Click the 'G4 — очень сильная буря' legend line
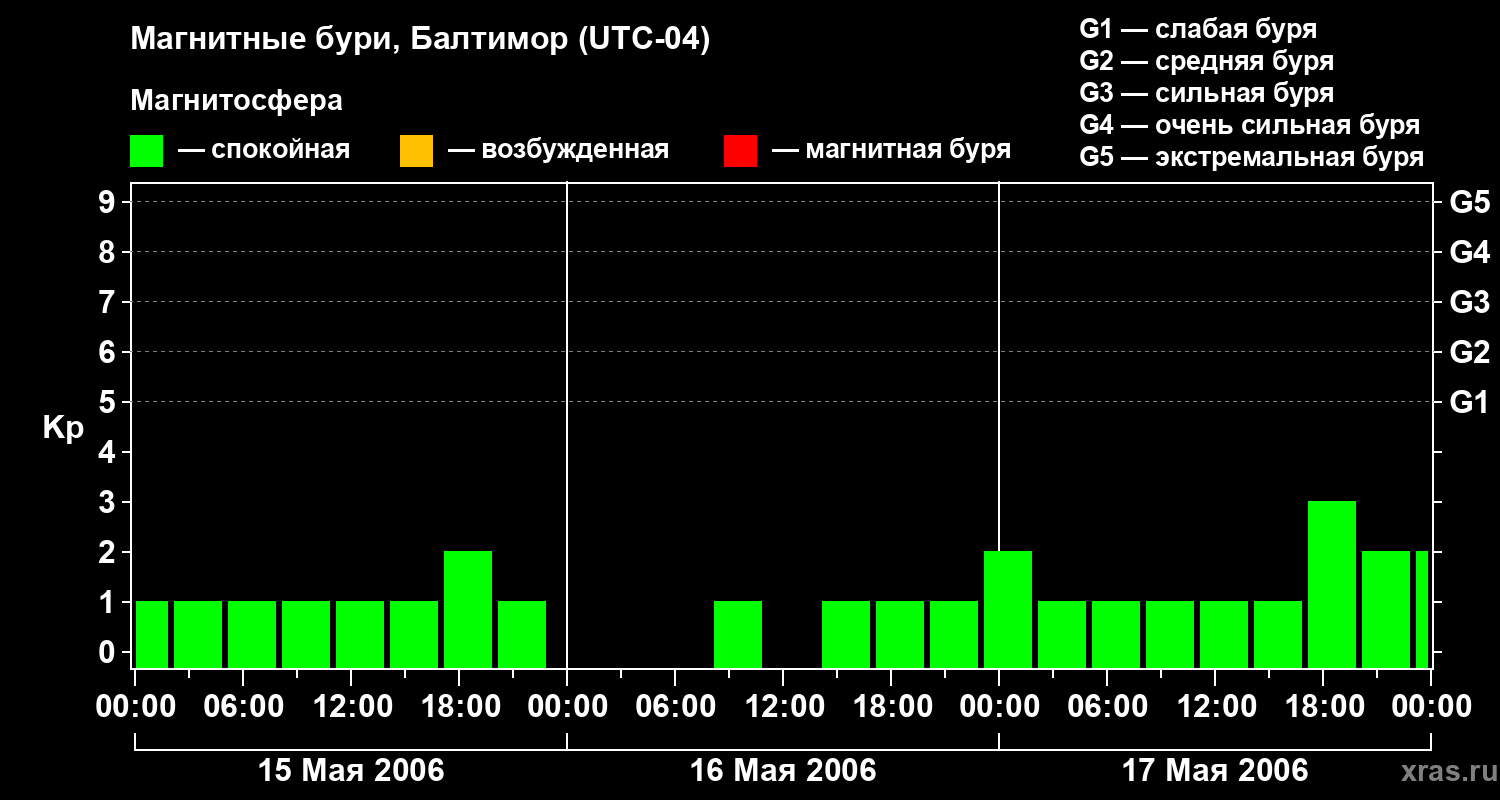The height and width of the screenshot is (800, 1500). [1249, 125]
